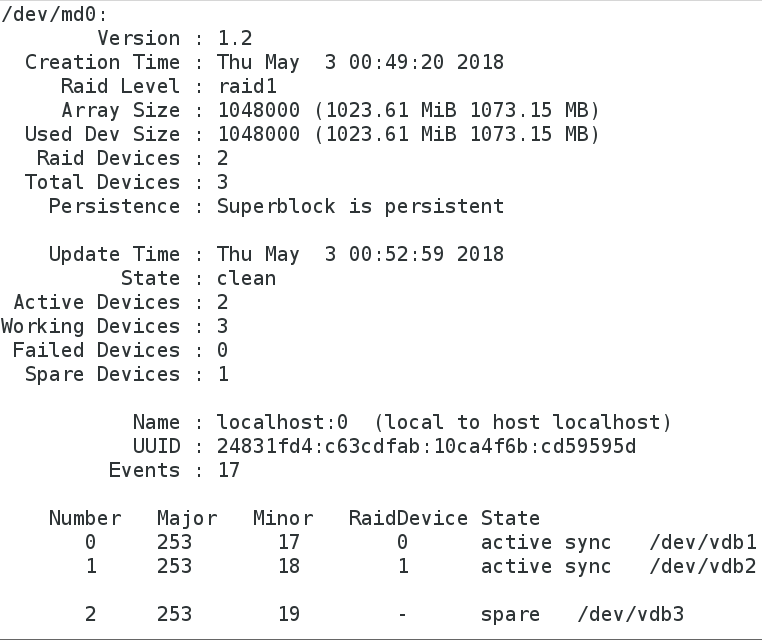
Task: Click 'active sync' in the /dev/vdb2 row
Action: tap(546, 567)
